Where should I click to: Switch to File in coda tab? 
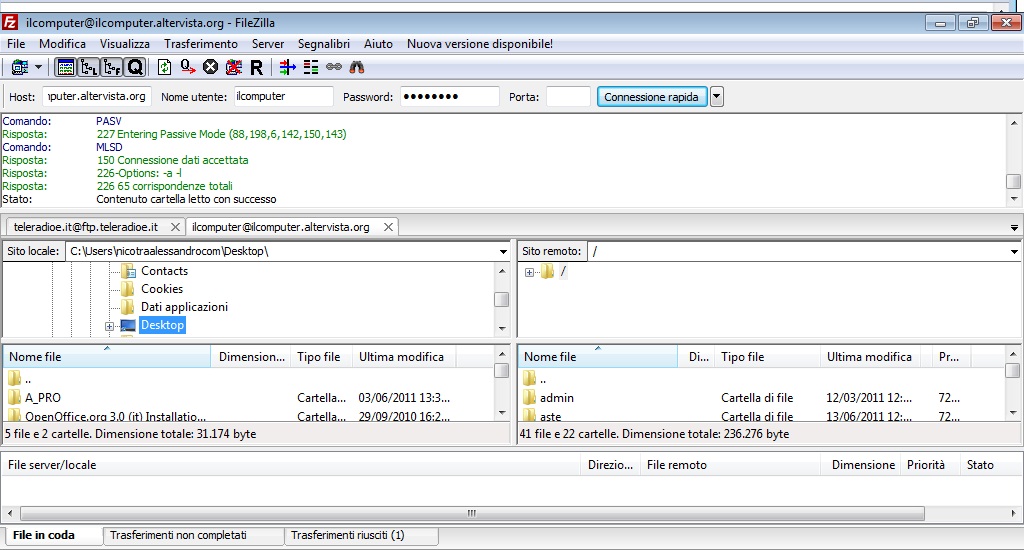(52, 536)
